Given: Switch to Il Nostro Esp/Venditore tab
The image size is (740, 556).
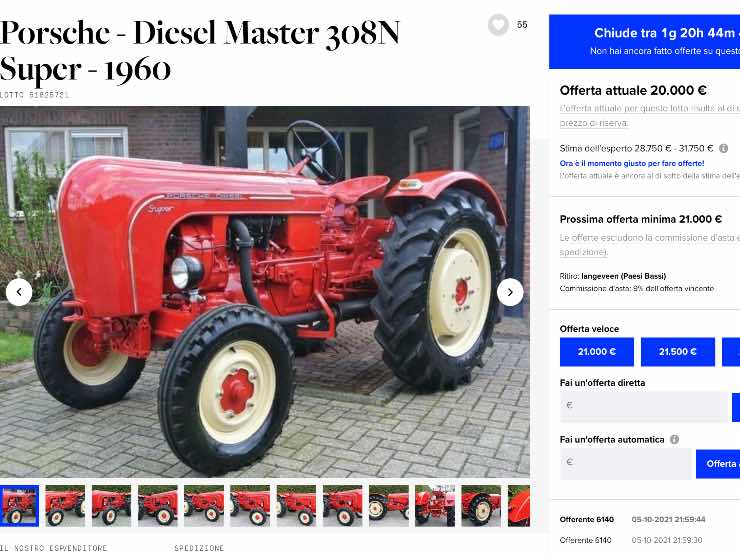Looking at the screenshot, I should click(53, 548).
